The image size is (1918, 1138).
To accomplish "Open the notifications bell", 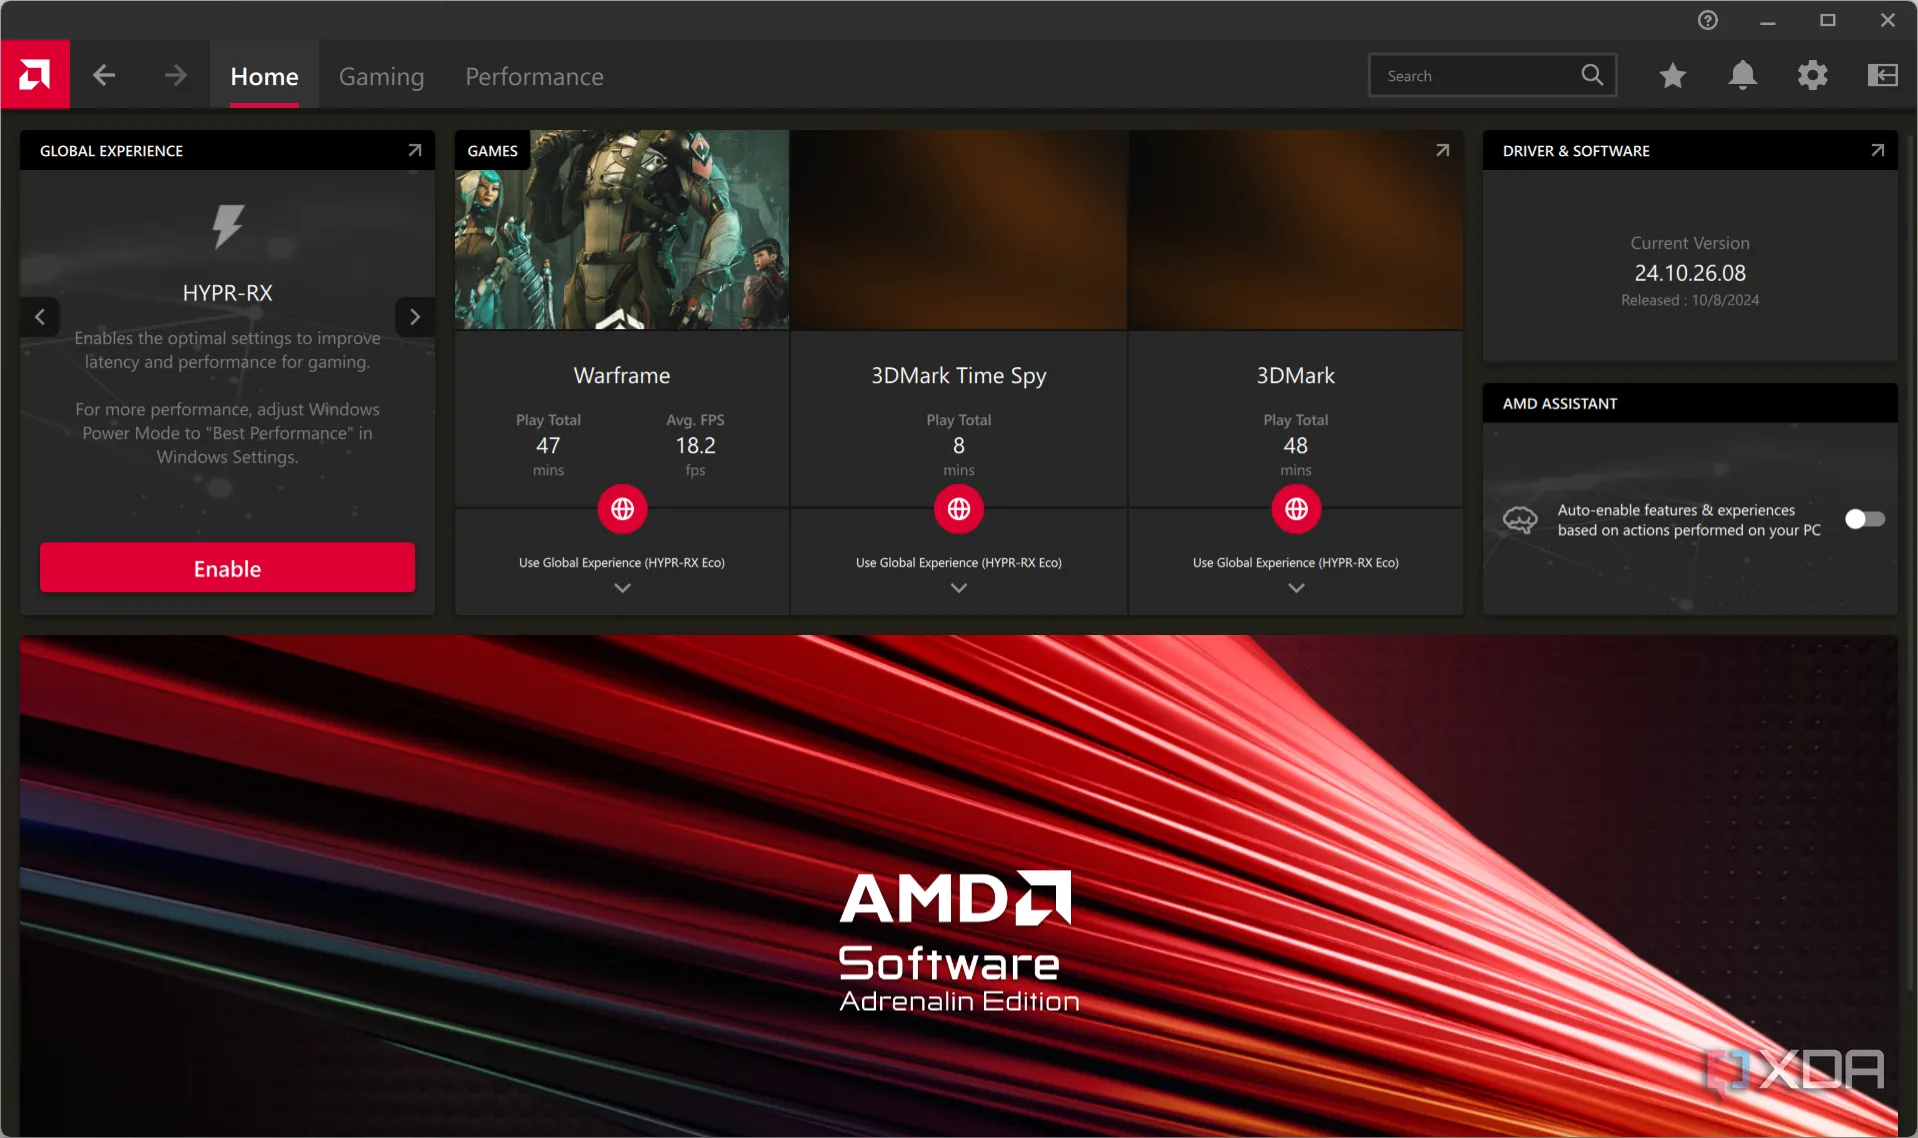I will click(1742, 76).
